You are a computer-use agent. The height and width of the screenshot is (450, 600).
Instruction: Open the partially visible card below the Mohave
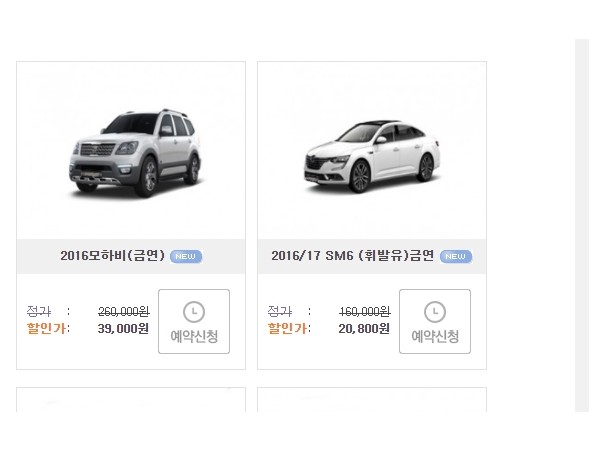pos(131,400)
